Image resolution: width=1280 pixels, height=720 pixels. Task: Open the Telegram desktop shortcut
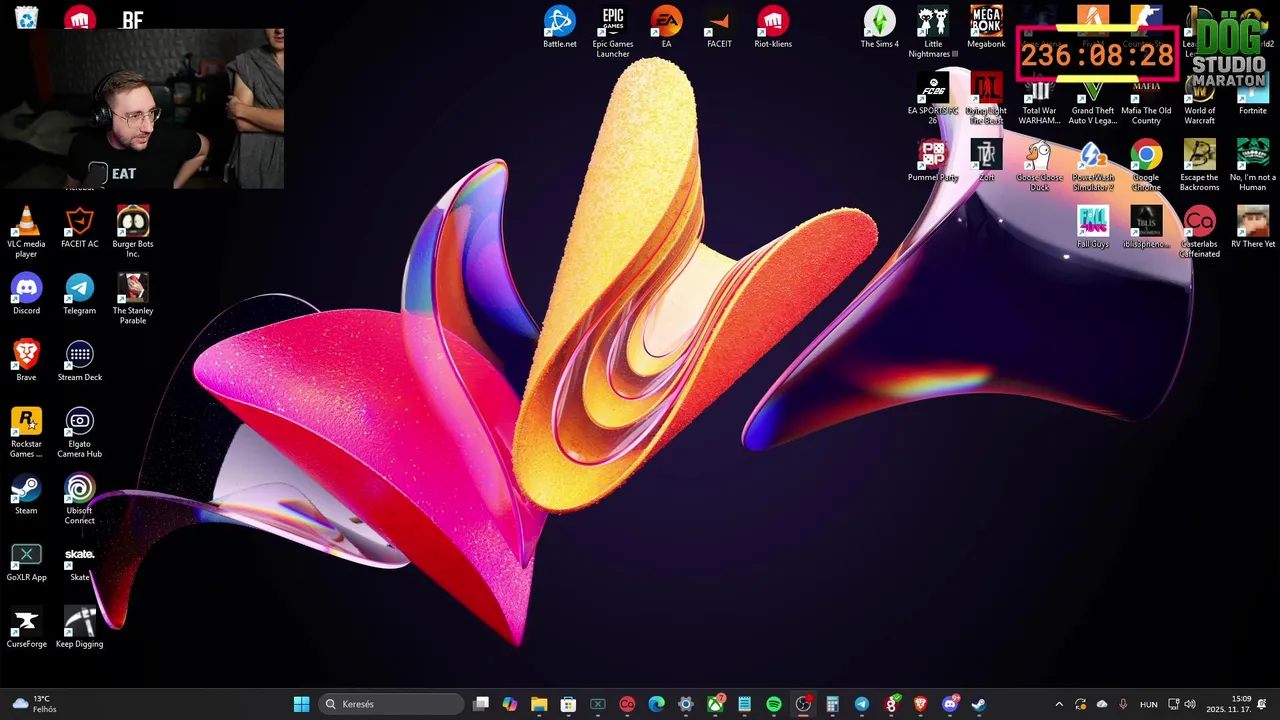(79, 295)
